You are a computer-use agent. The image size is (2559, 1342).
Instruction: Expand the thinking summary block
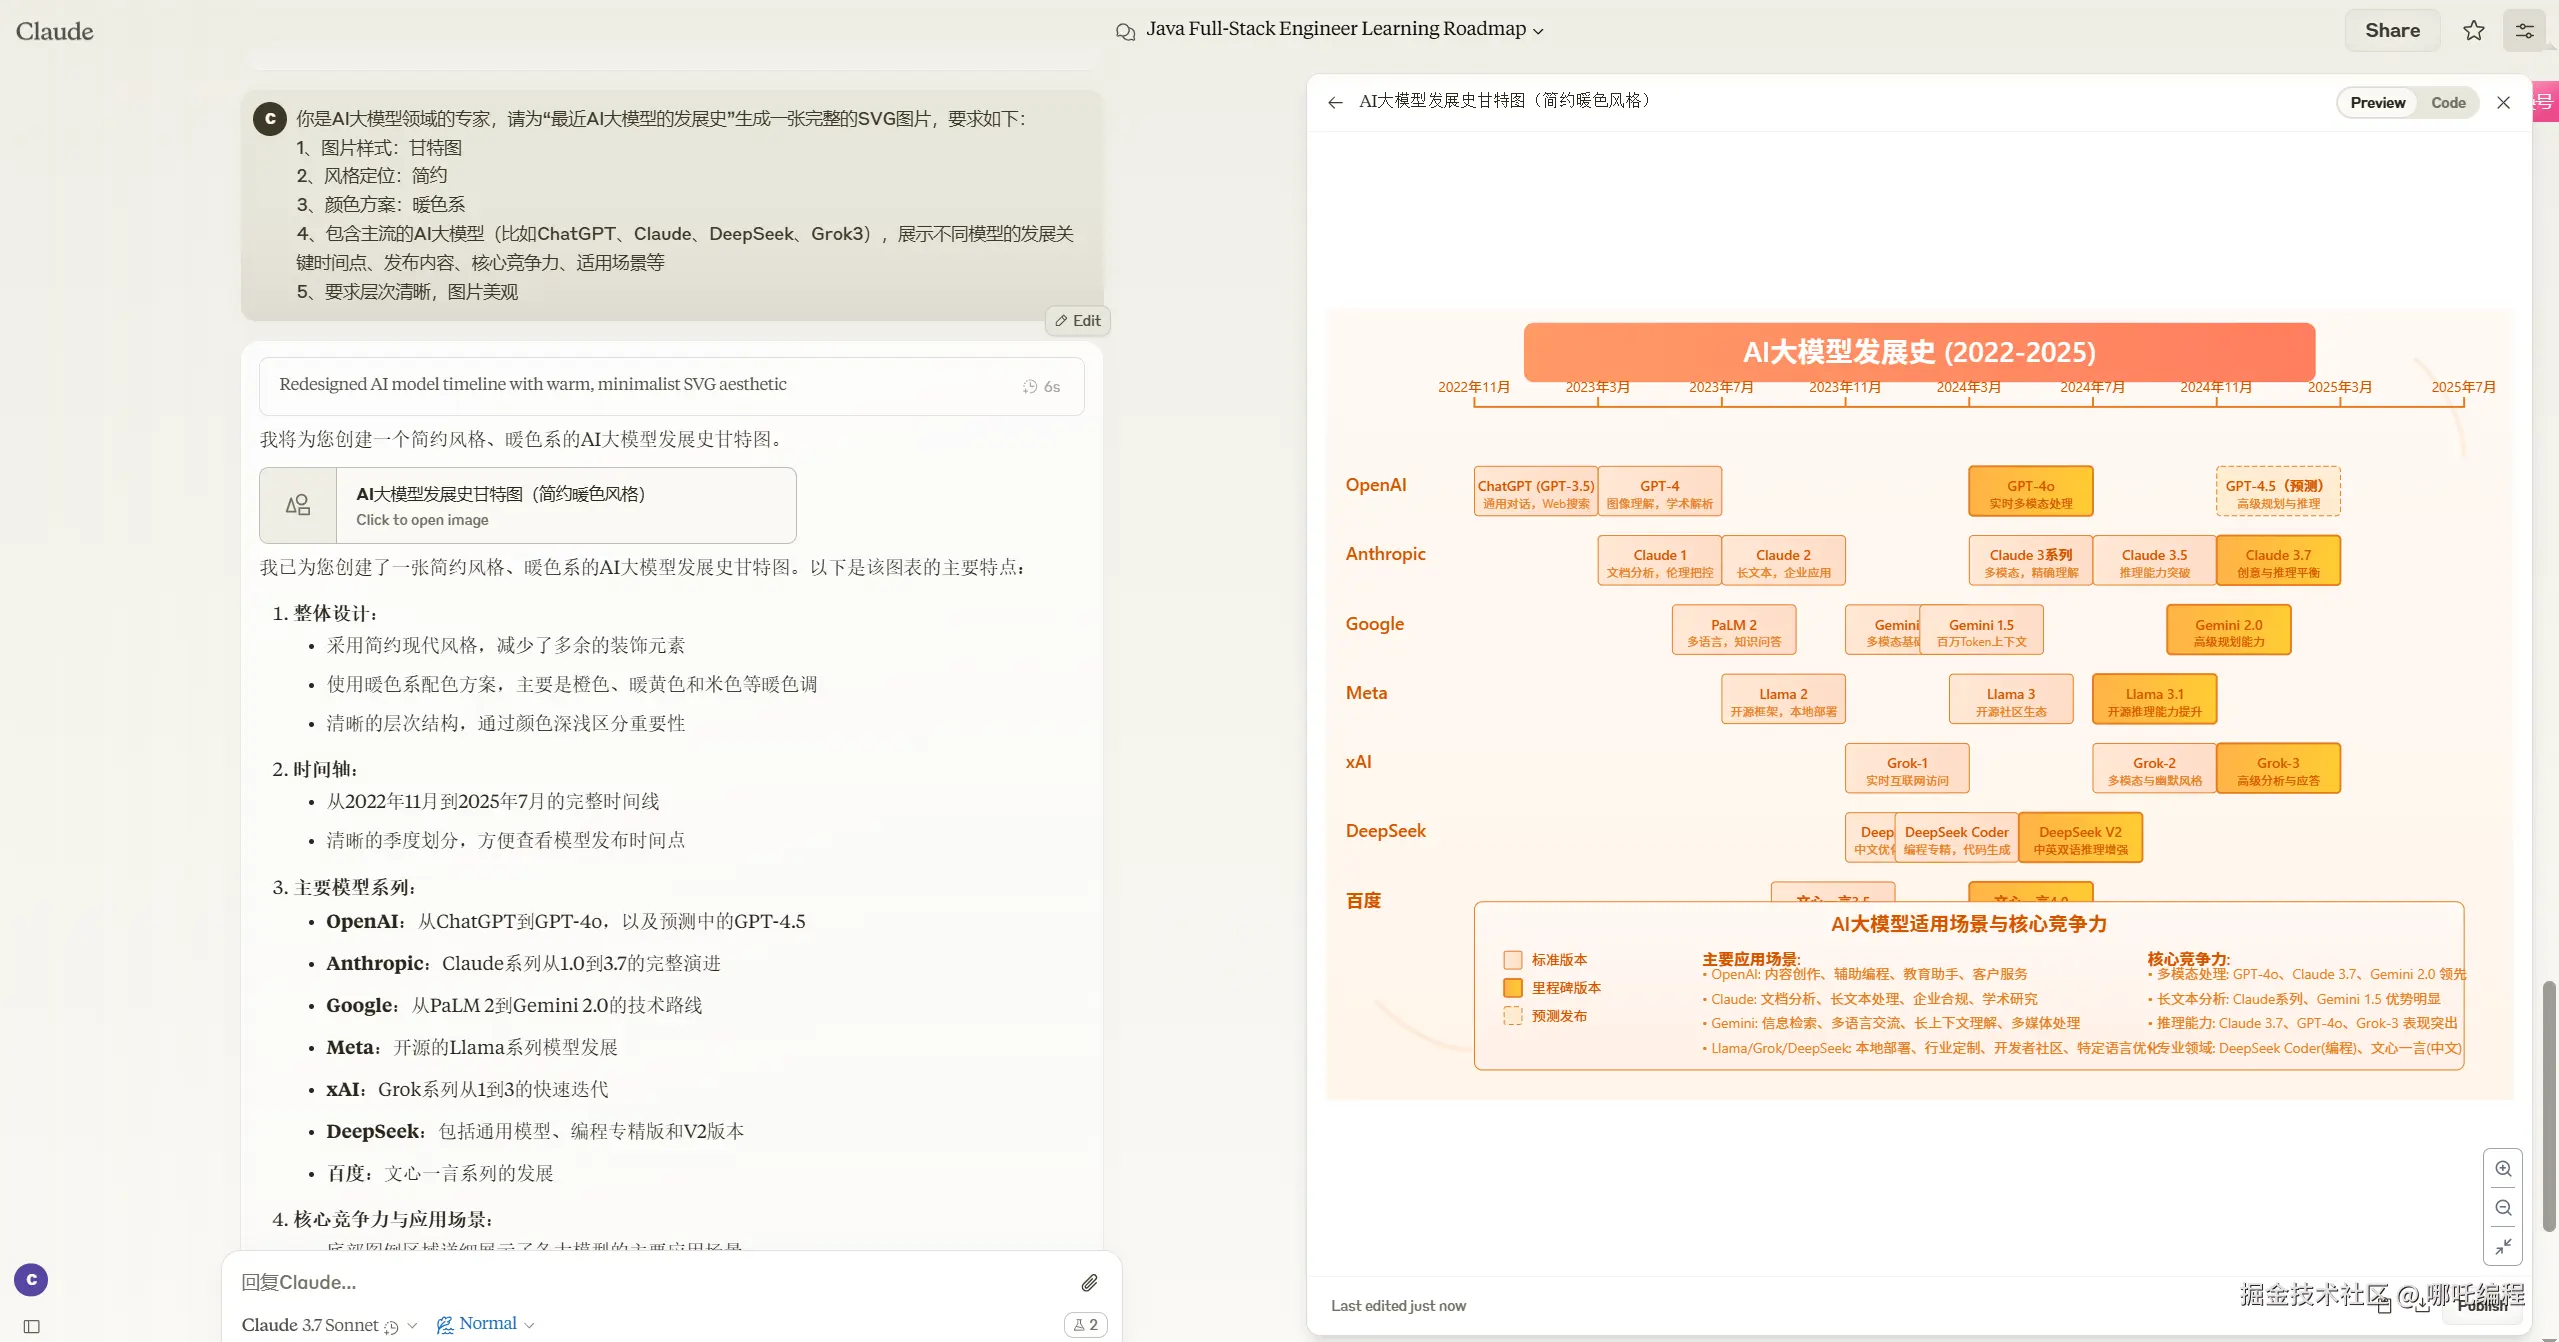coord(670,385)
